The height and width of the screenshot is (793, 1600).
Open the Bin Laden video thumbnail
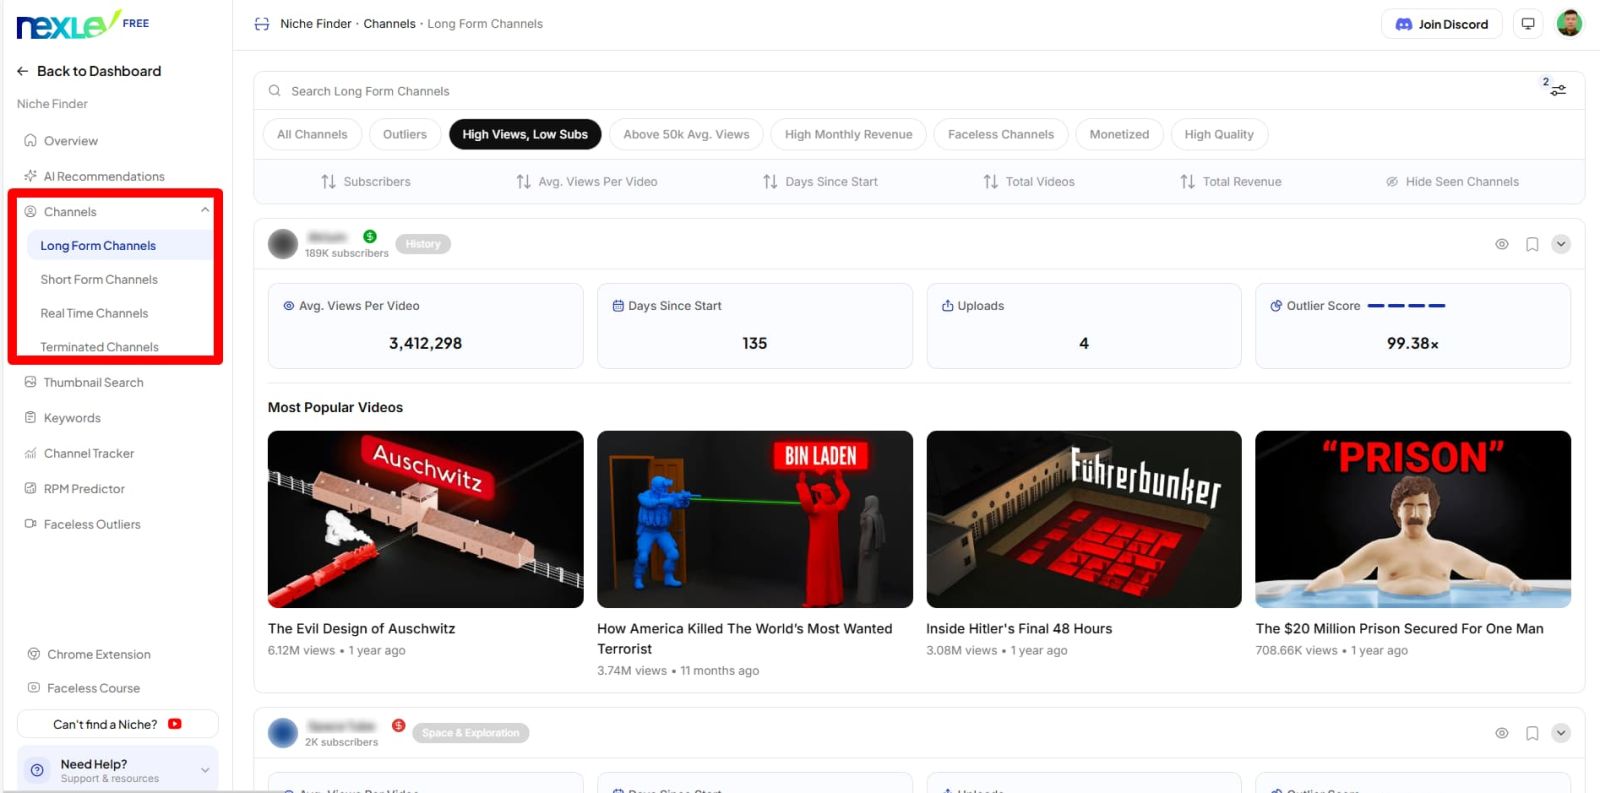point(755,519)
